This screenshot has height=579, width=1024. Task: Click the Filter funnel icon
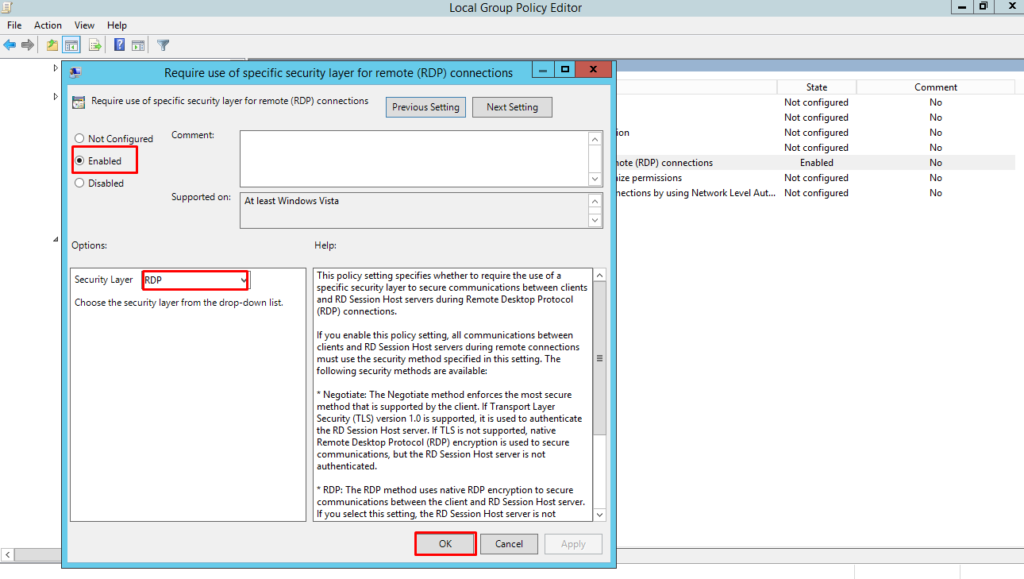(x=163, y=45)
